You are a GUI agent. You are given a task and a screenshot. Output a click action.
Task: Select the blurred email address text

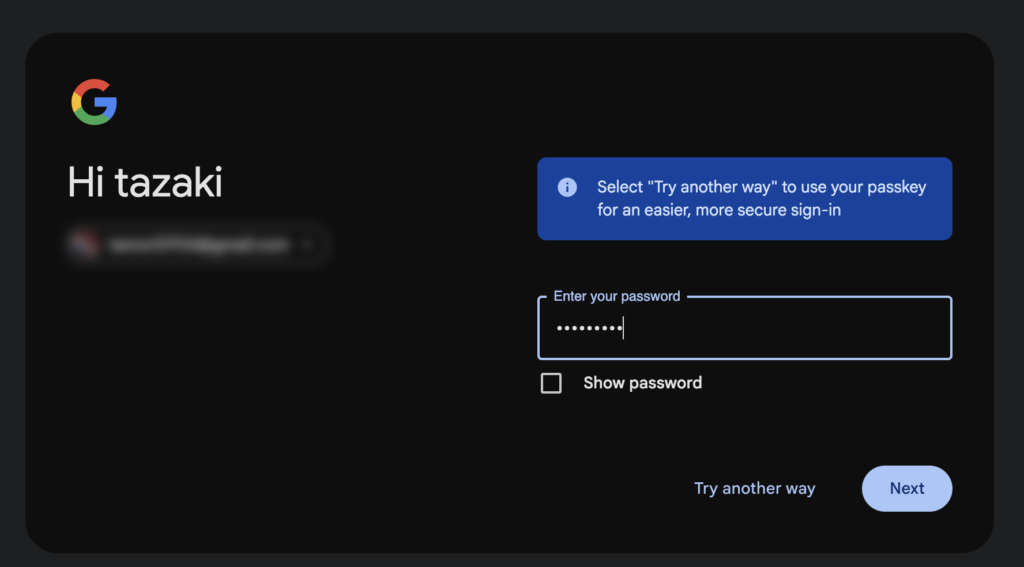[x=200, y=244]
